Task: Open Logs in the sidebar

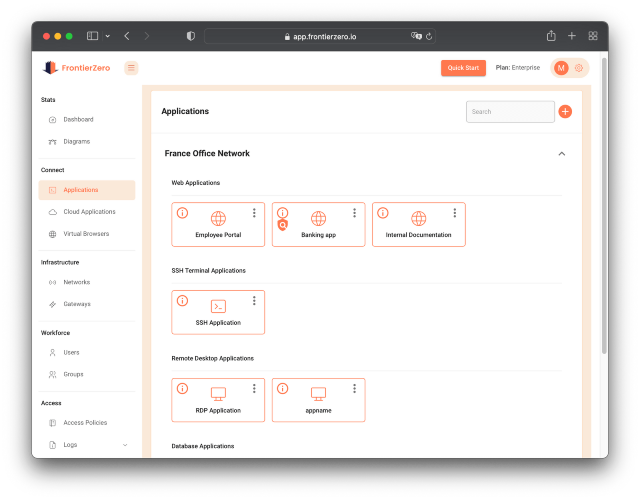Action: click(x=70, y=445)
